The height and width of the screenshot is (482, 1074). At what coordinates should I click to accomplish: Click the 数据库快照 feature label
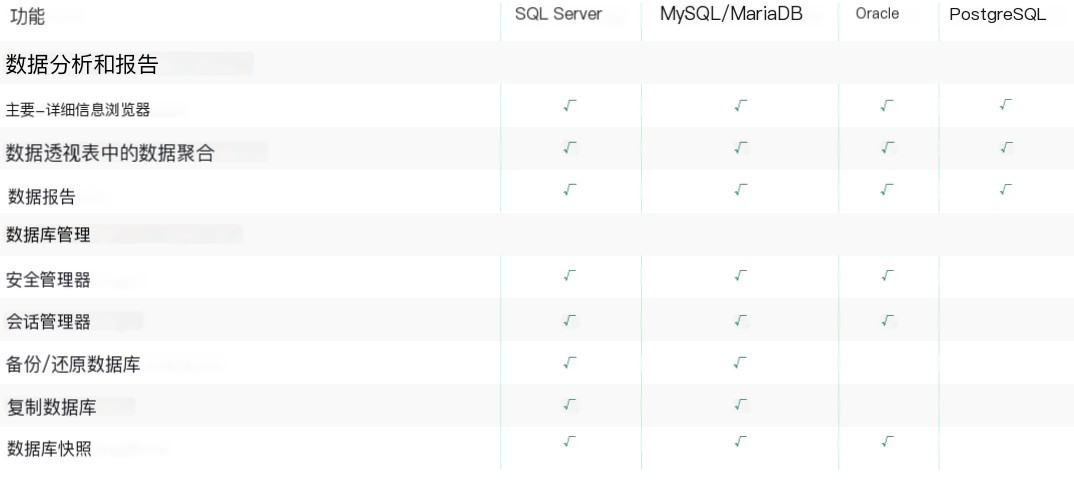(x=49, y=449)
